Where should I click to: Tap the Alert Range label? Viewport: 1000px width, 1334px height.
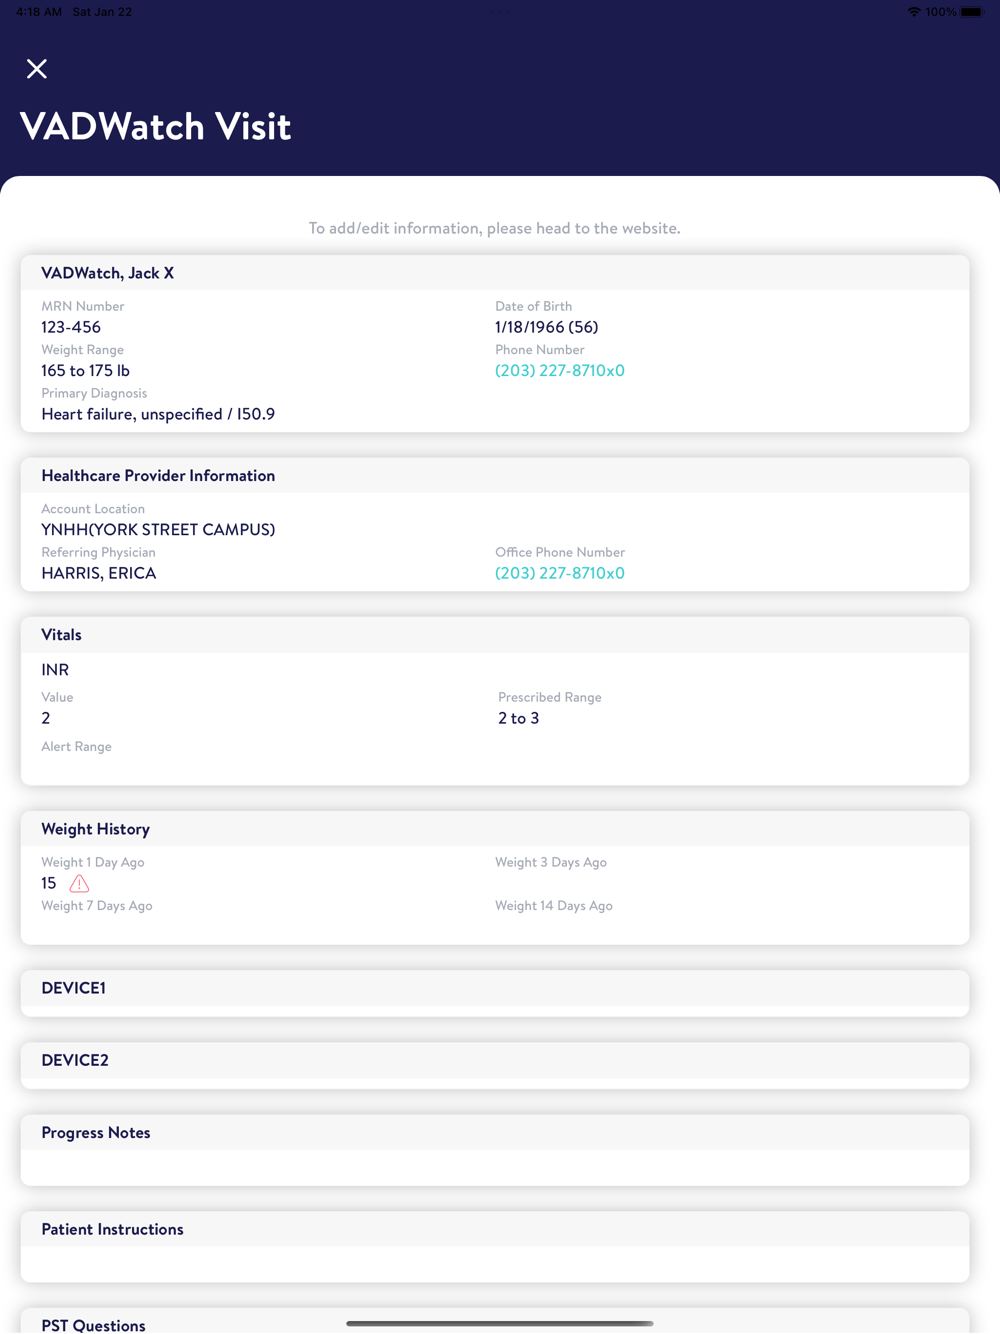76,747
